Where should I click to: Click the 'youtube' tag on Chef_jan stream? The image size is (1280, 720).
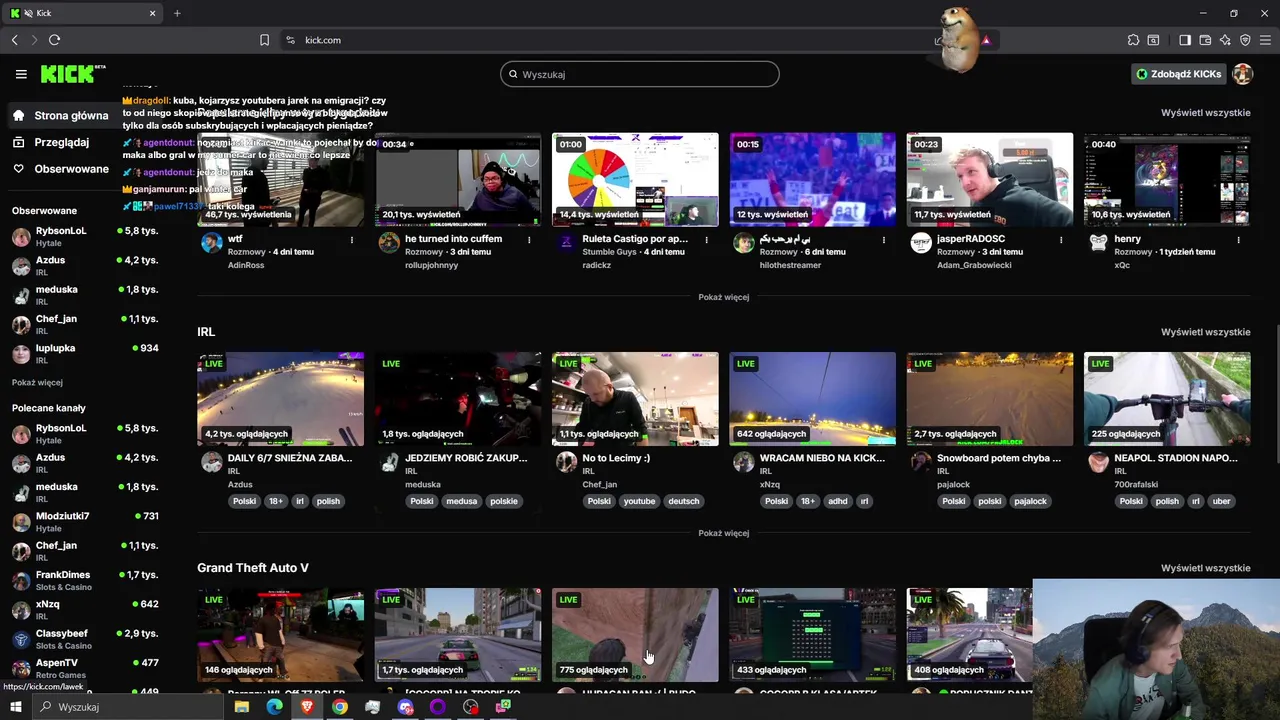[x=639, y=501]
